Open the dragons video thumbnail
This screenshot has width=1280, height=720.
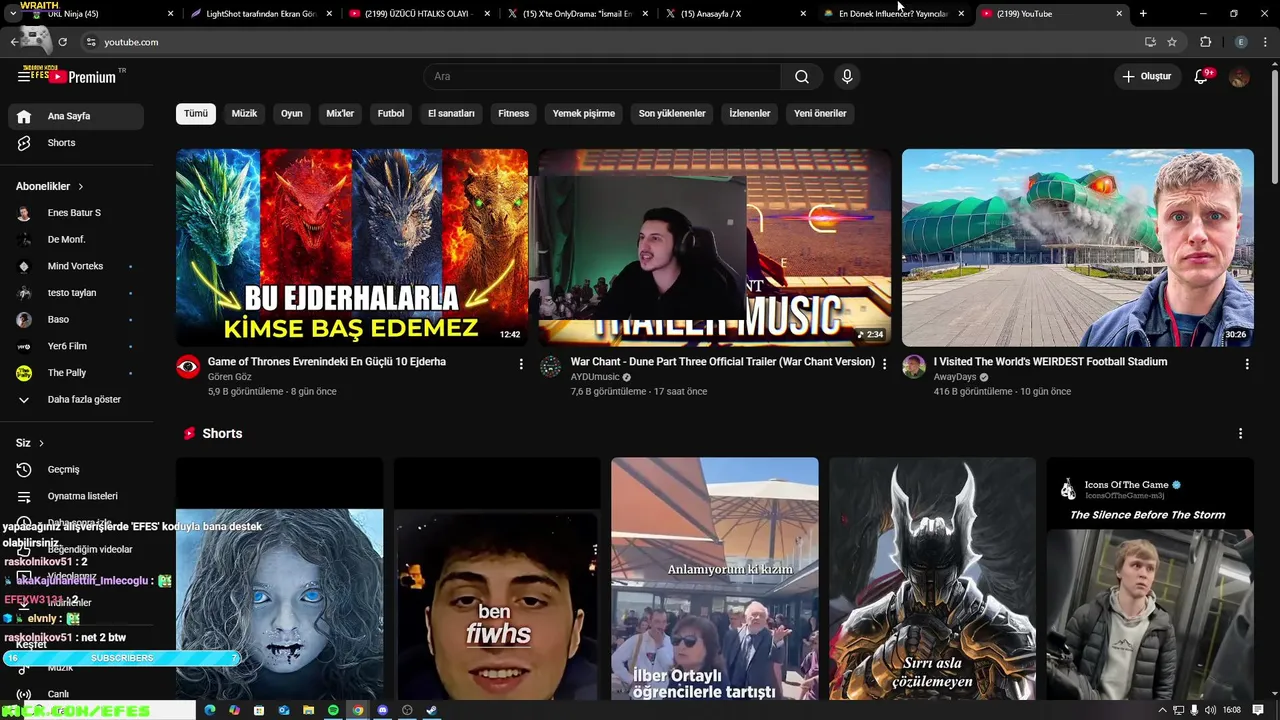352,248
